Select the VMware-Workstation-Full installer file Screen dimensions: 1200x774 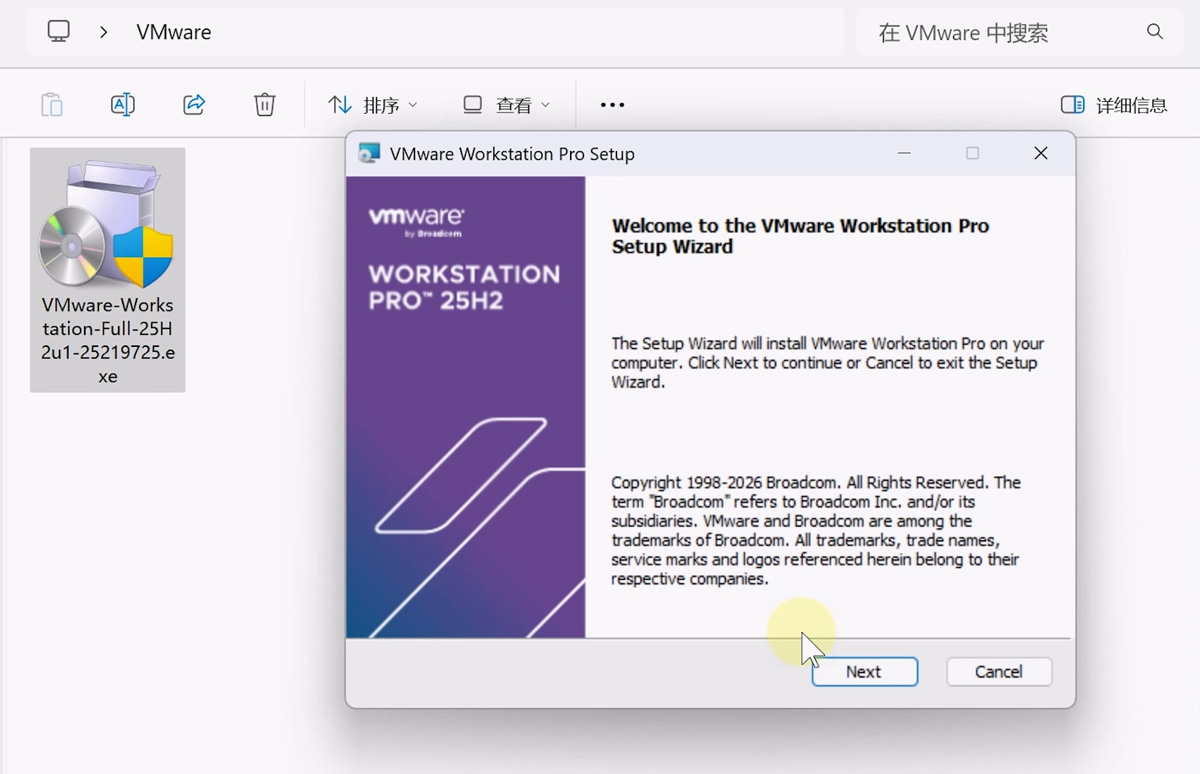point(107,268)
